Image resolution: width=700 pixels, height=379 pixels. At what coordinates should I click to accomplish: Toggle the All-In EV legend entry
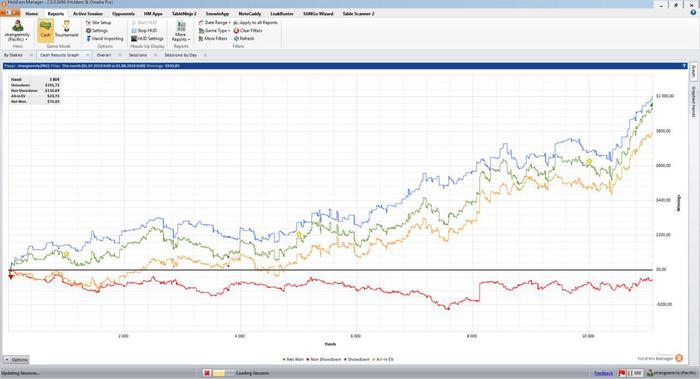click(383, 359)
